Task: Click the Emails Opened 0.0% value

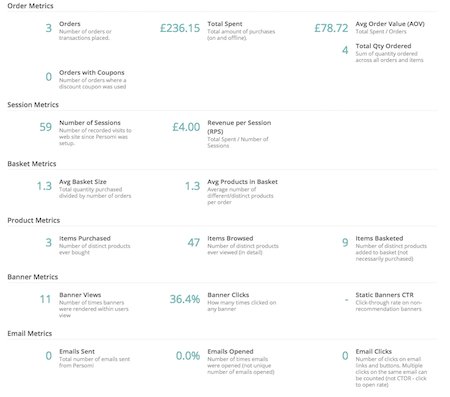Action: pos(188,356)
